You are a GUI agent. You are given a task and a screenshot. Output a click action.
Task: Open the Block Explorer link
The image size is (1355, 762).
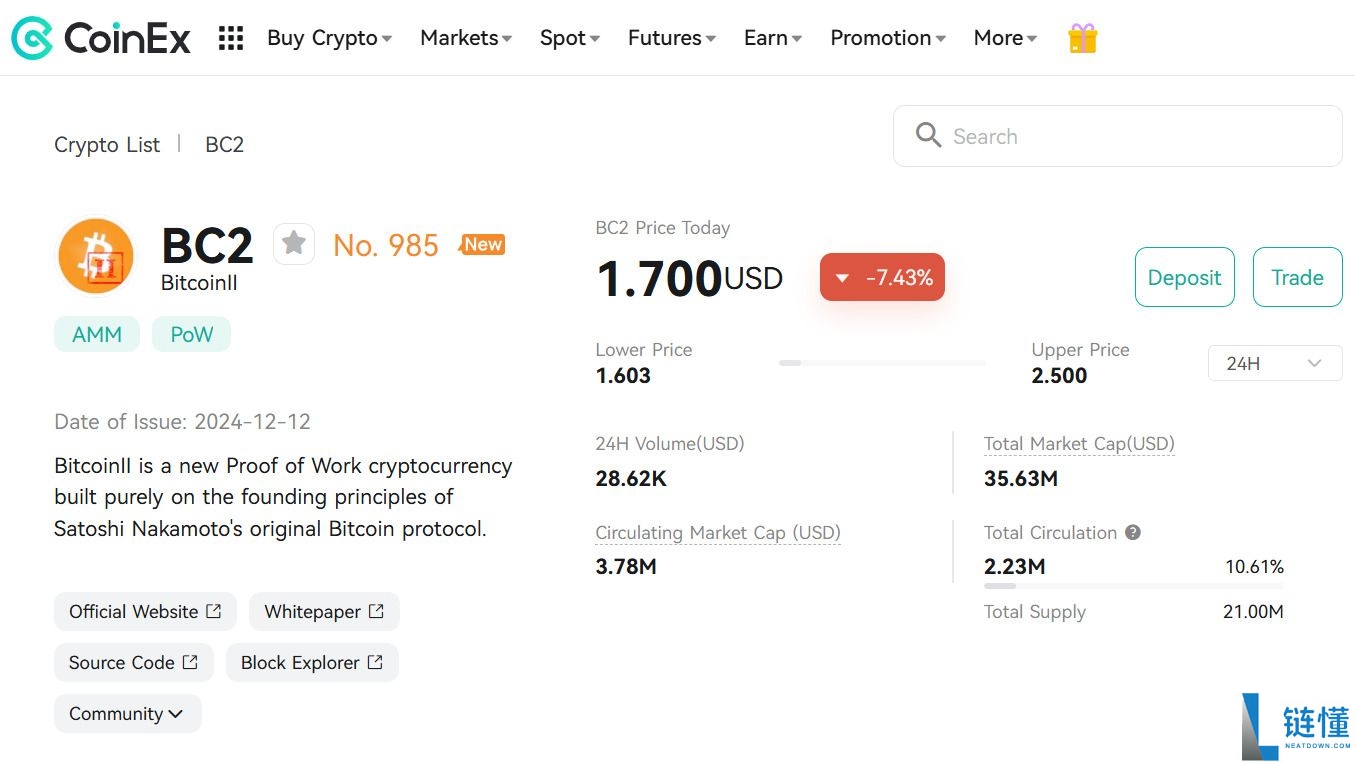pyautogui.click(x=312, y=663)
